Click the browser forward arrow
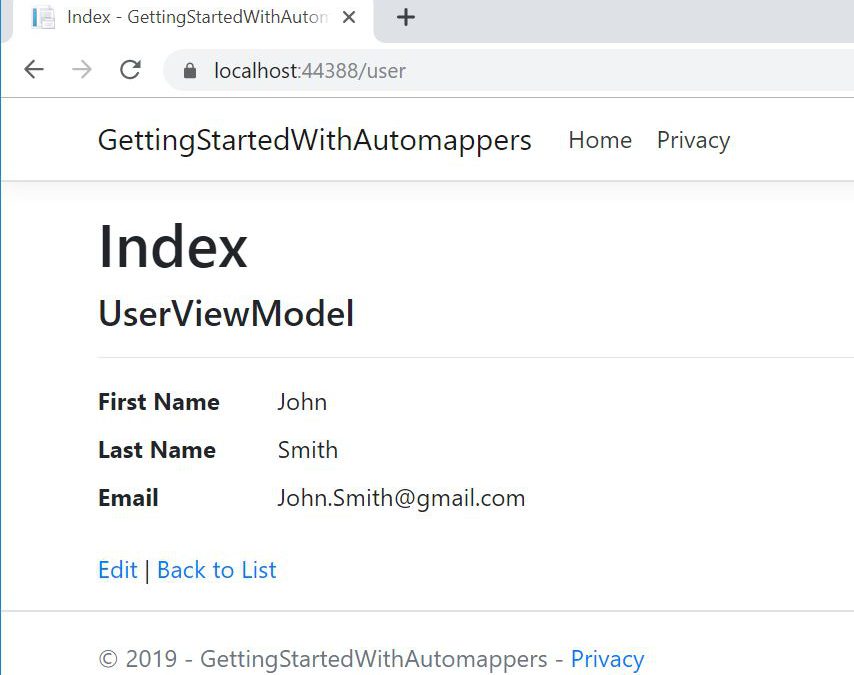This screenshot has height=675, width=854. tap(82, 70)
